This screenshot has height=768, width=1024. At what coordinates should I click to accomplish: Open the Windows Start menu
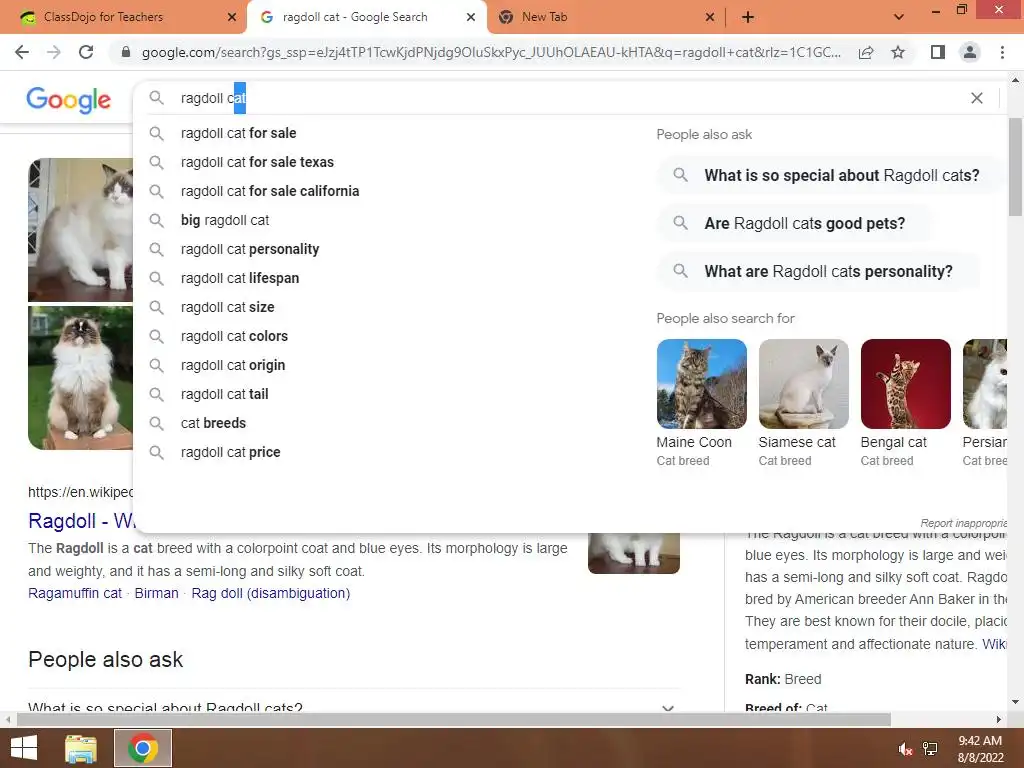pyautogui.click(x=24, y=748)
